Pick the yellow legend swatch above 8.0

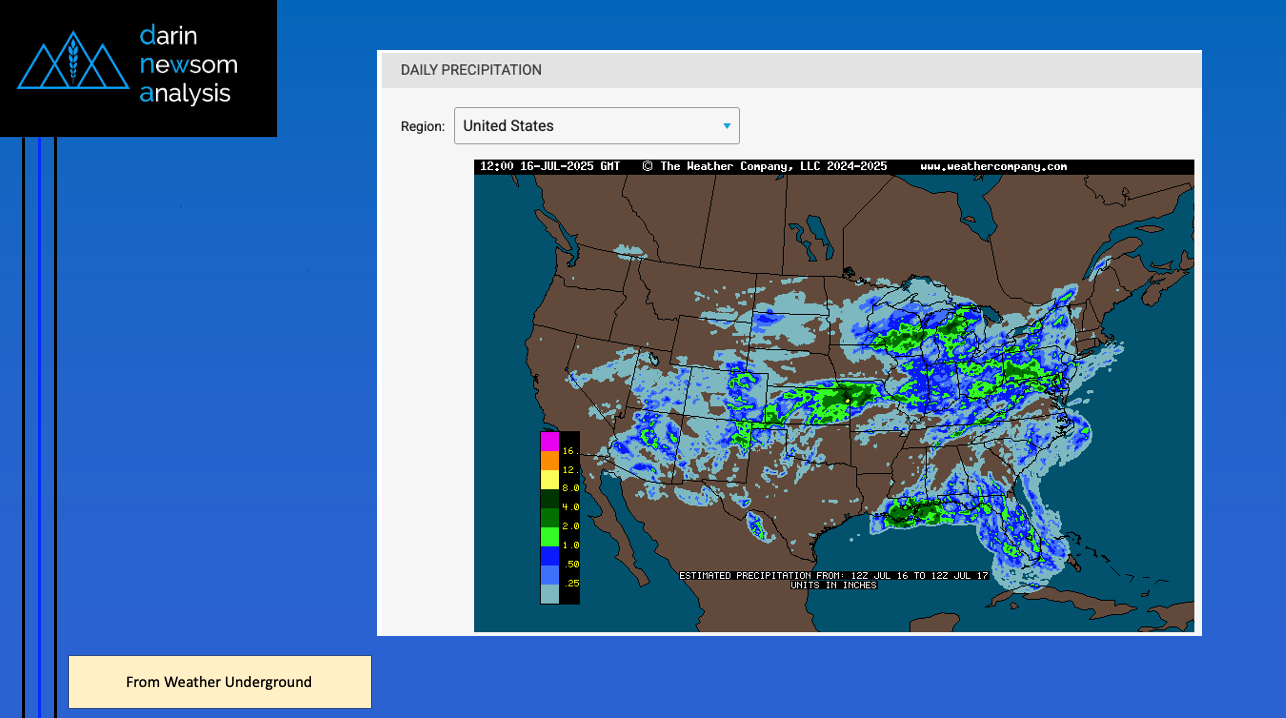click(549, 479)
